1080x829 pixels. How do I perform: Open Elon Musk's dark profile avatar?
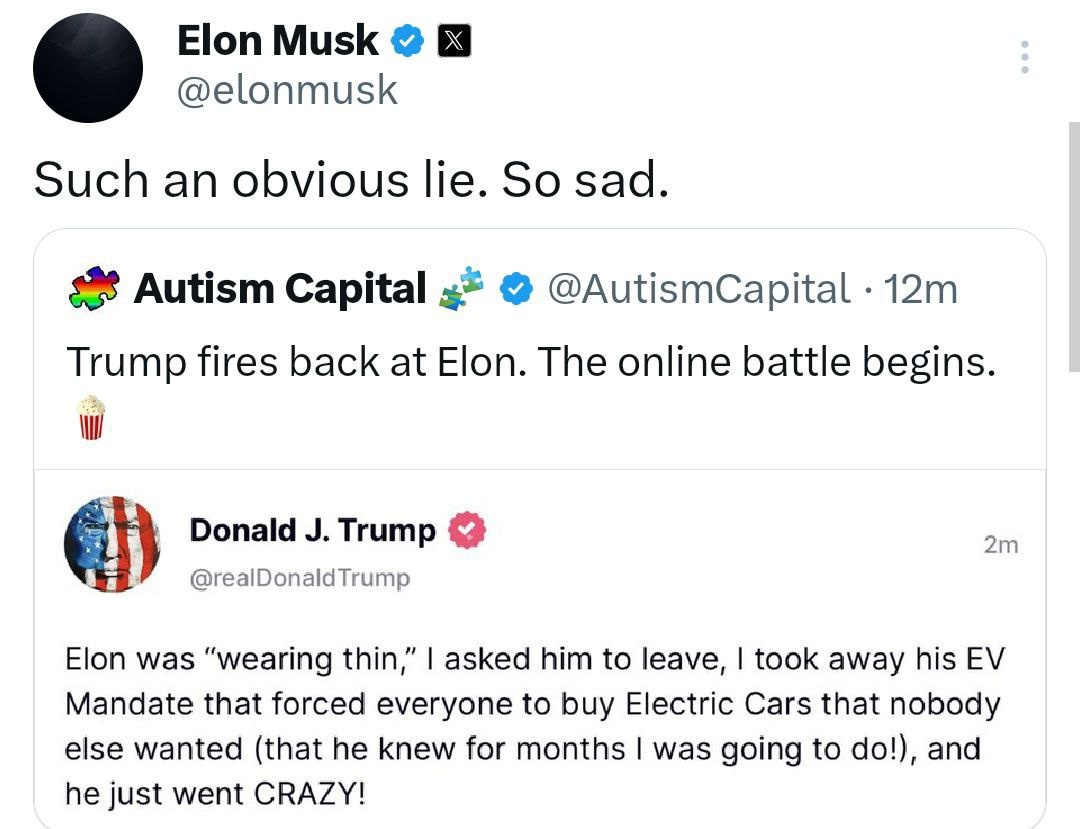click(88, 69)
